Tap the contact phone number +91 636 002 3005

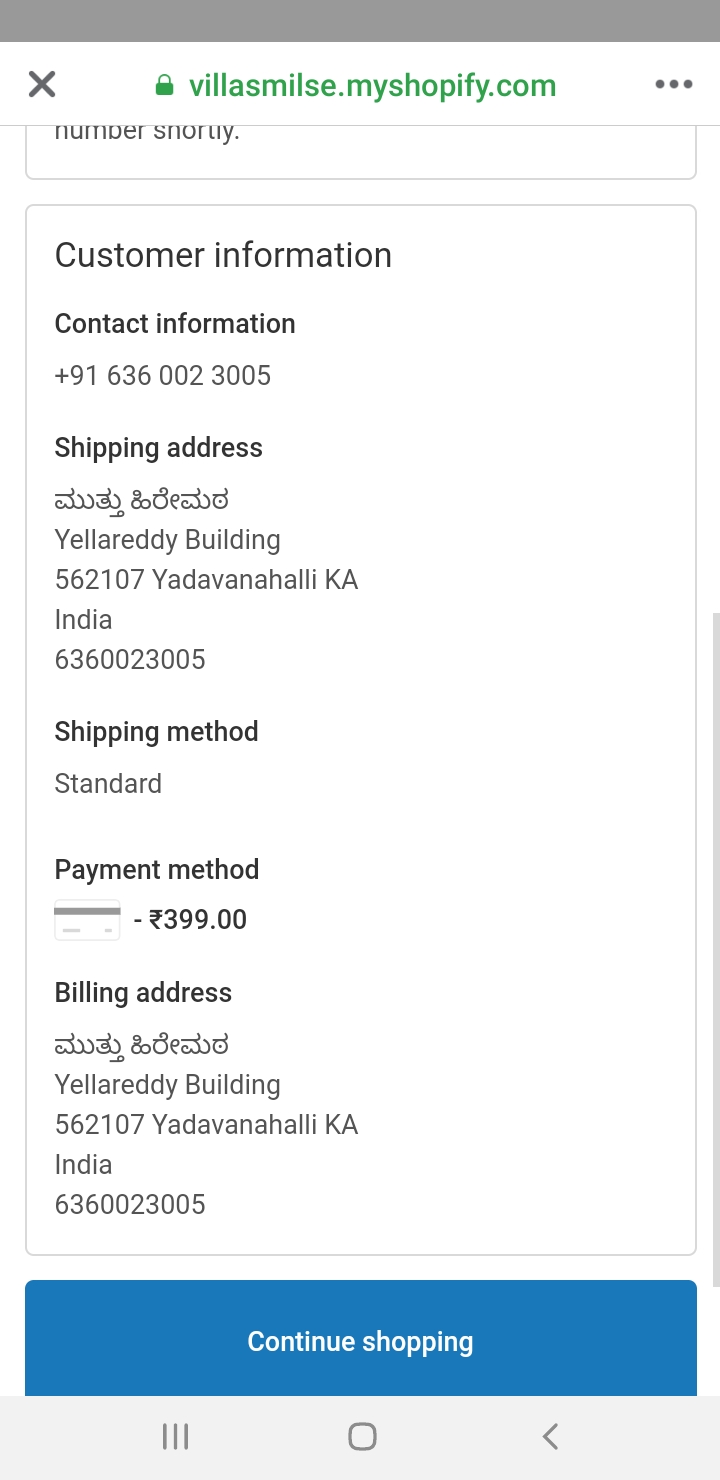click(x=163, y=376)
